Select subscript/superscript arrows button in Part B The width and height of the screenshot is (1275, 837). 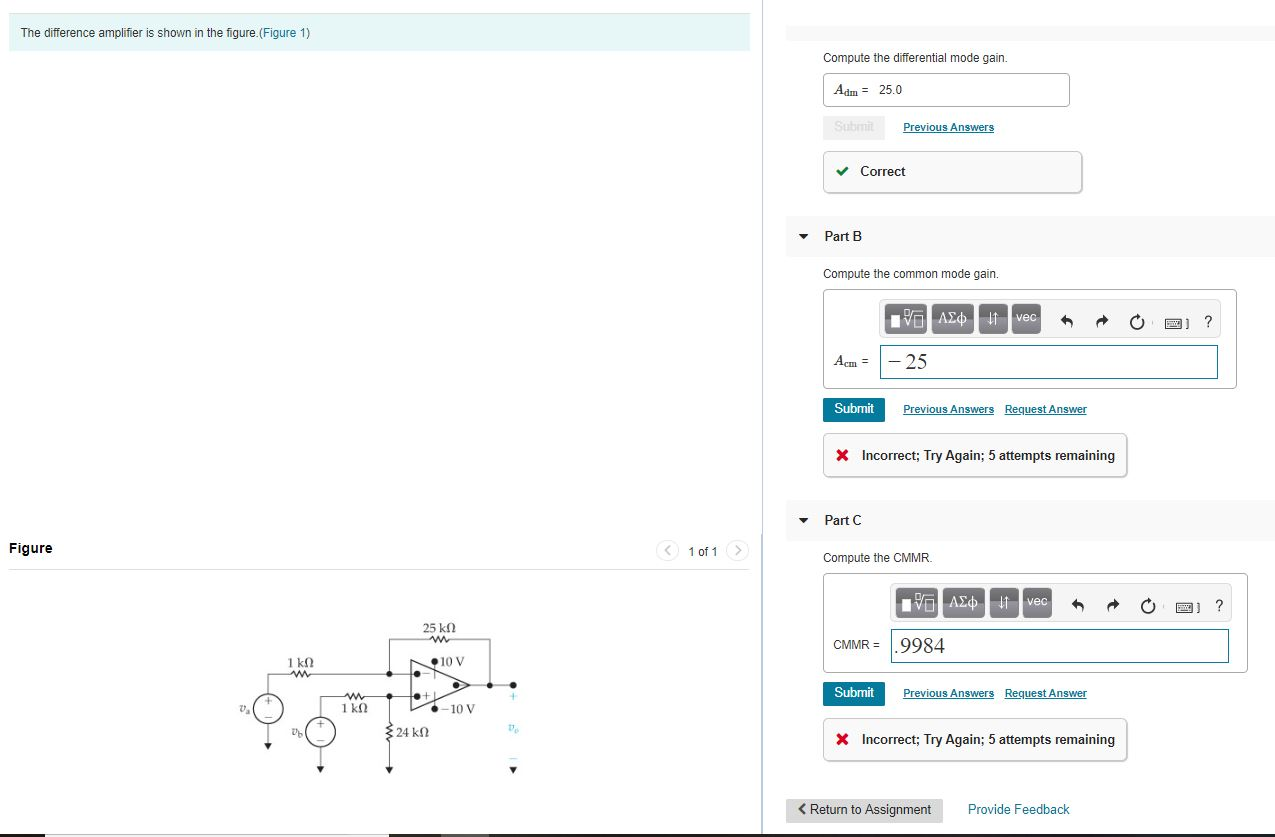(x=993, y=319)
